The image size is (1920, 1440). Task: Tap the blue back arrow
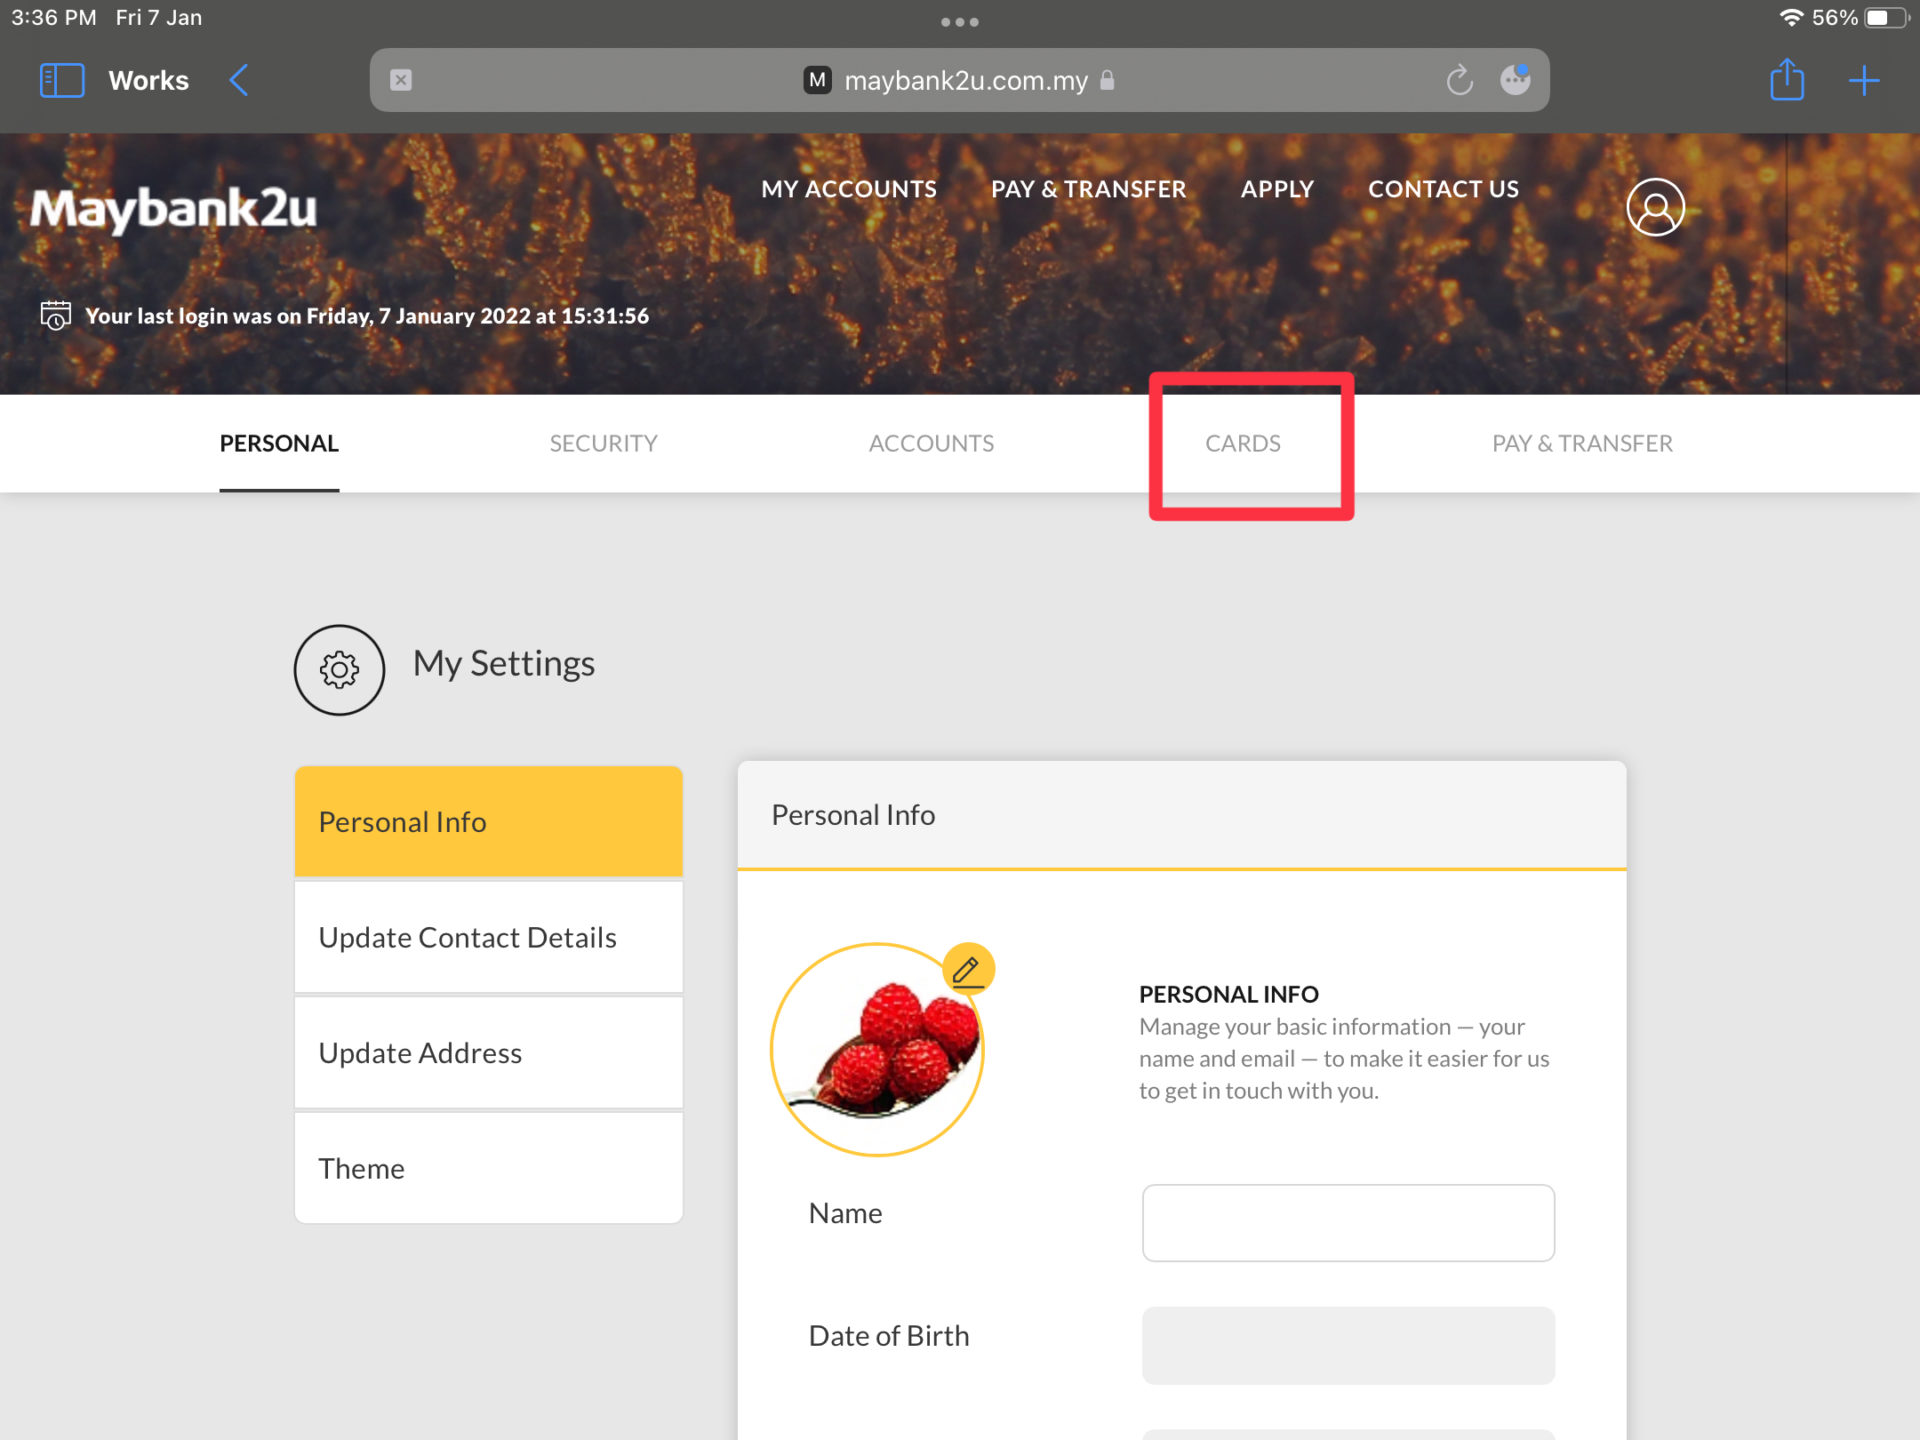238,80
